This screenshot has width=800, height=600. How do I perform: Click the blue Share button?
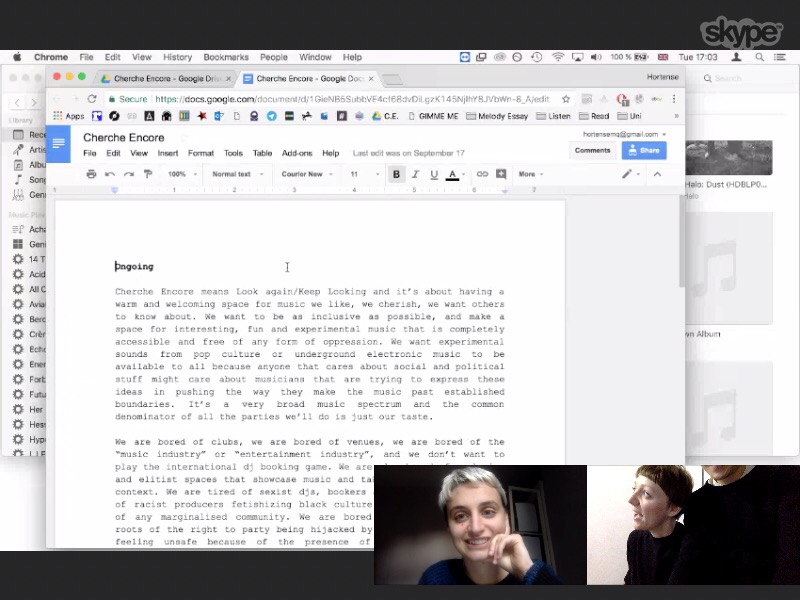[643, 150]
